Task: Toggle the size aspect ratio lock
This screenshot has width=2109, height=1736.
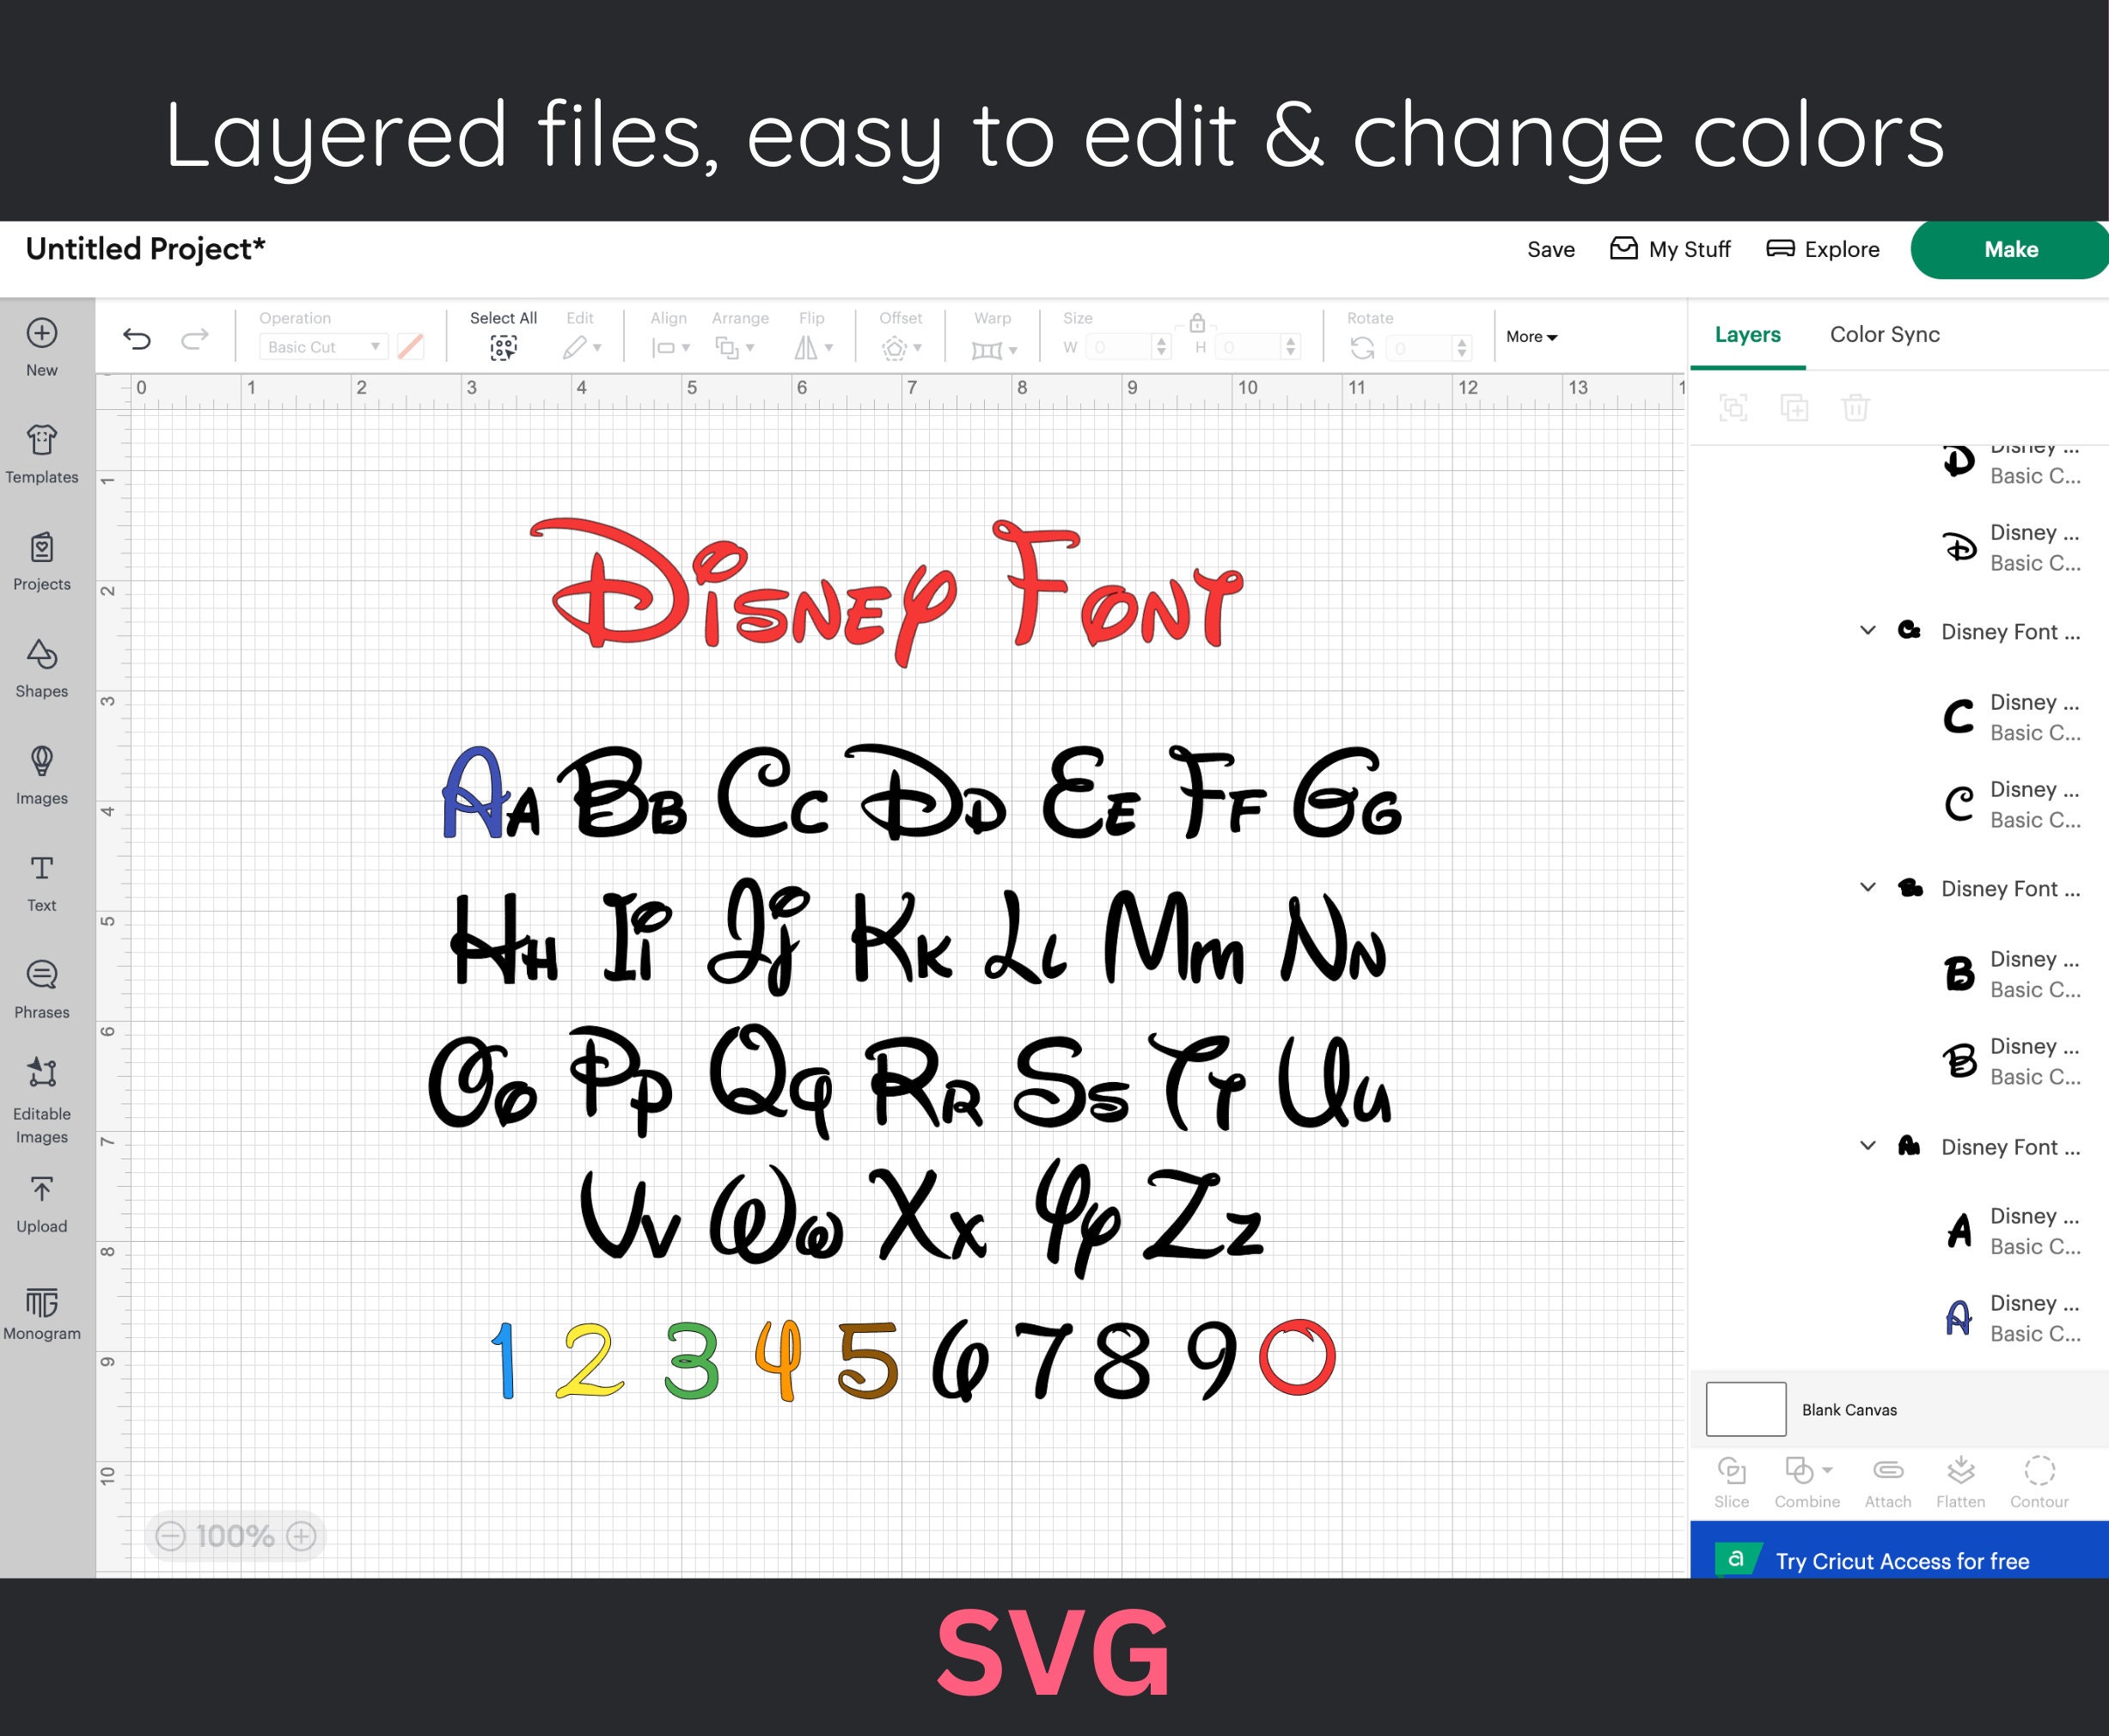Action: [1197, 323]
